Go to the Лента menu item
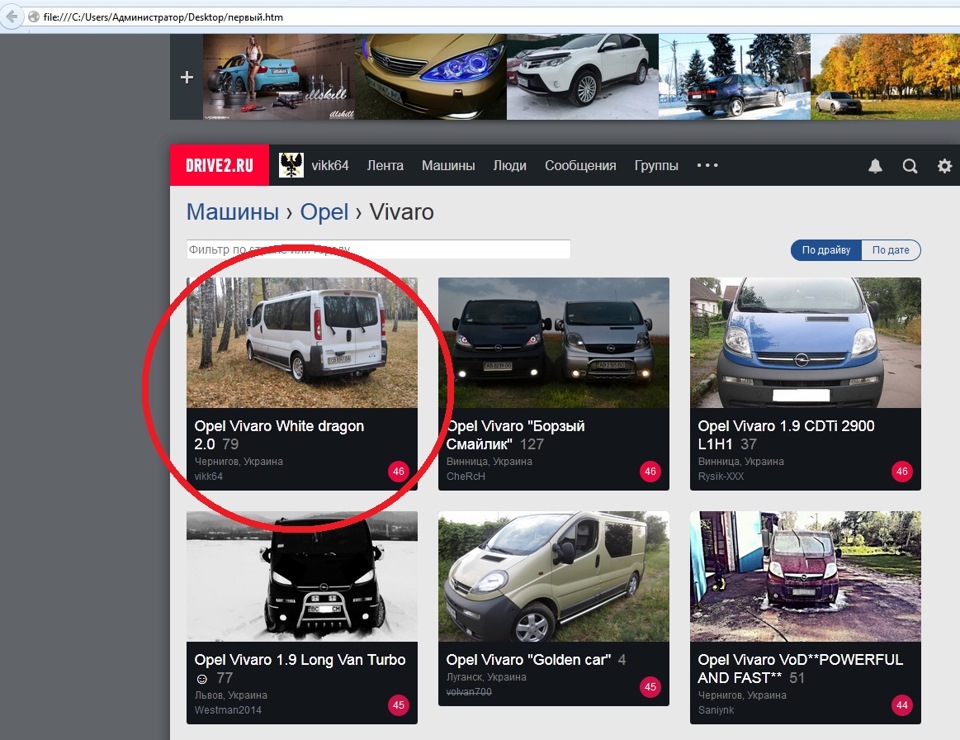This screenshot has width=960, height=740. [385, 165]
